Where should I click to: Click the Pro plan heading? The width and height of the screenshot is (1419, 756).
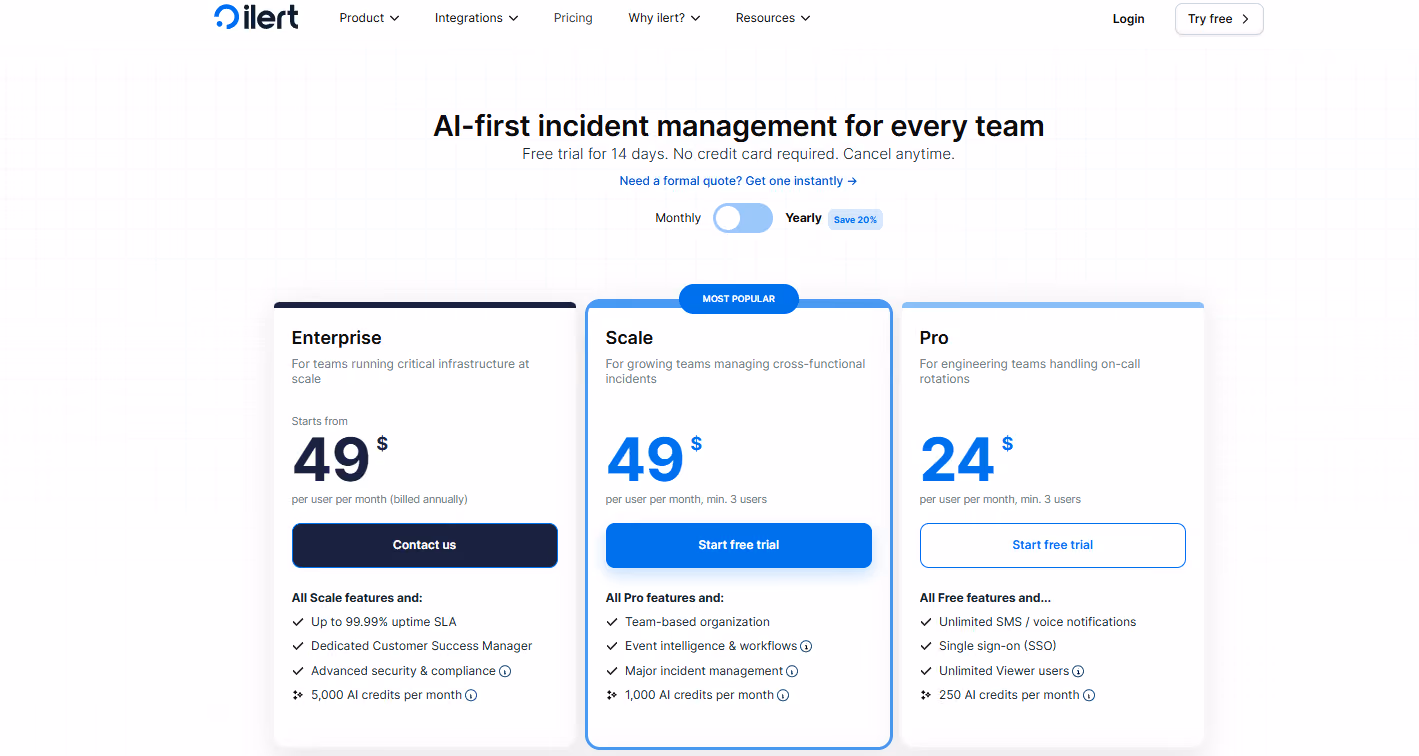[934, 338]
